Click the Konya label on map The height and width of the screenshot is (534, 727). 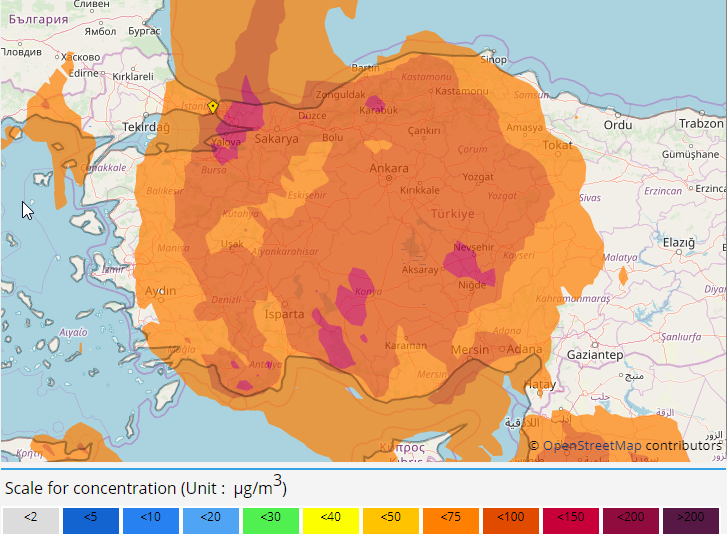pyautogui.click(x=369, y=292)
